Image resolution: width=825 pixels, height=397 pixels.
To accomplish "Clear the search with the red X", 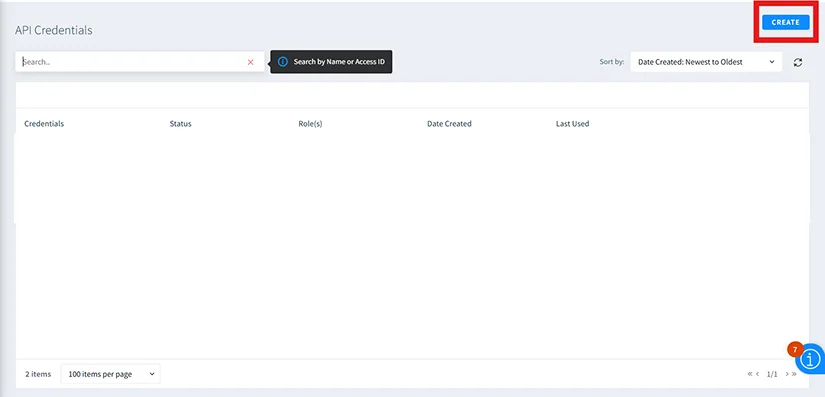I will pyautogui.click(x=250, y=62).
